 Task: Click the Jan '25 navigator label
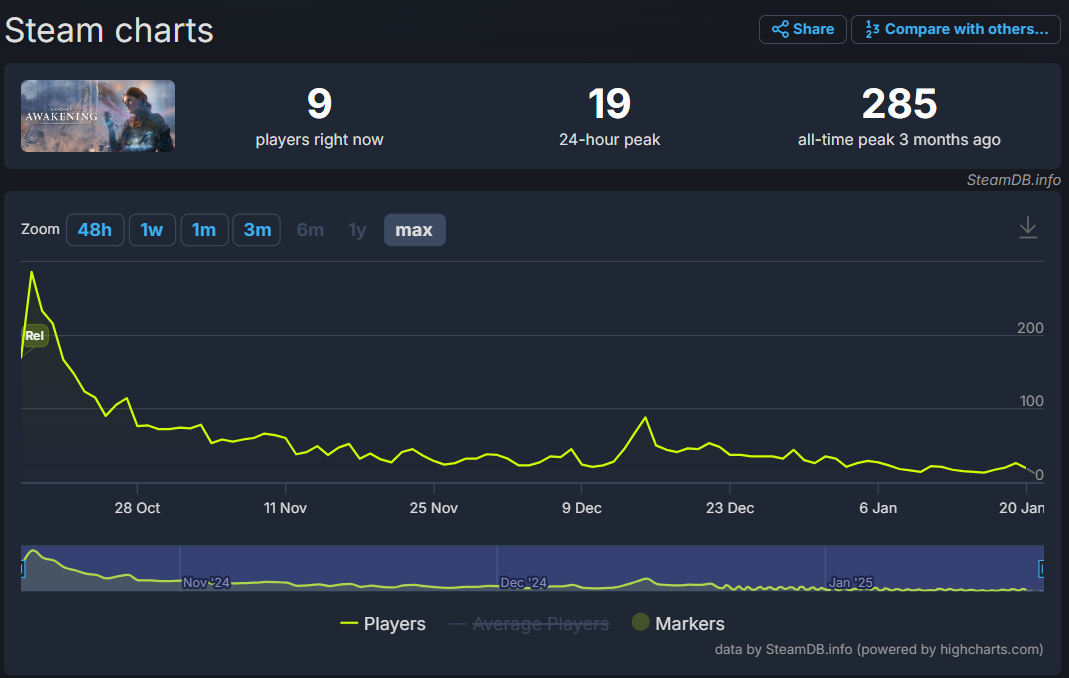click(850, 583)
